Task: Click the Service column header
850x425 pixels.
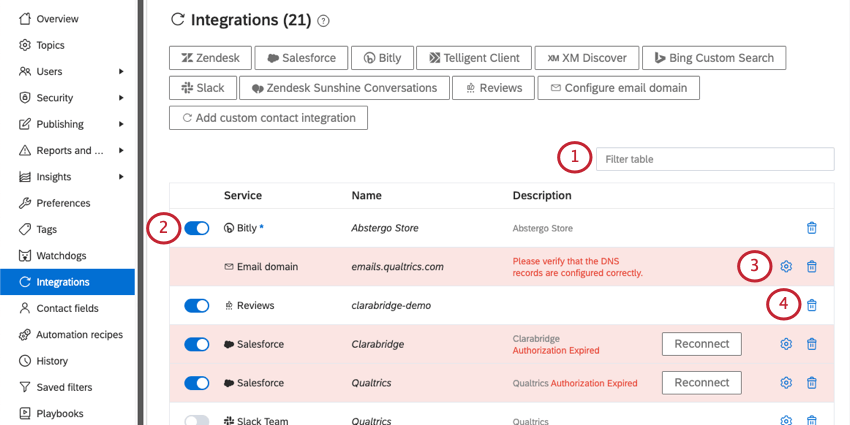Action: tap(243, 195)
